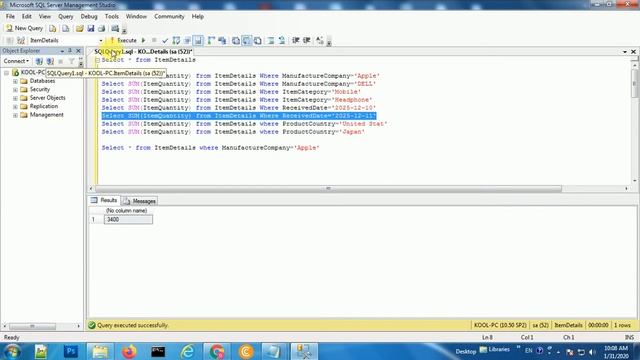Expand the Server Objects folder
The height and width of the screenshot is (360, 640).
(16, 98)
